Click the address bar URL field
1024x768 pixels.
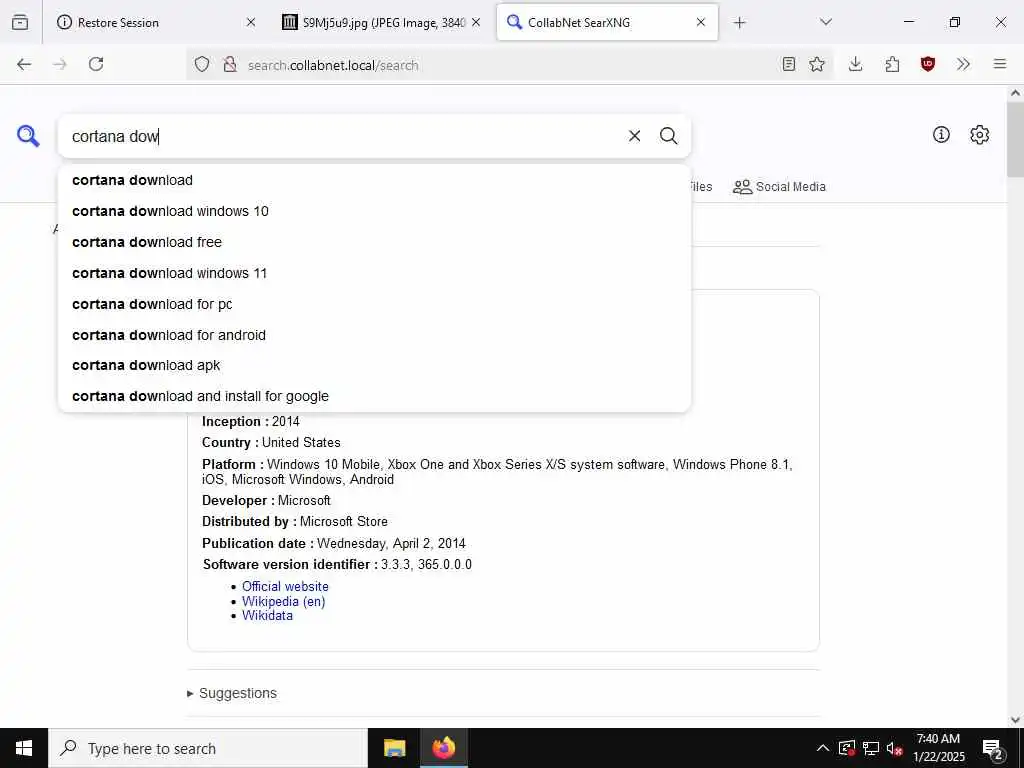[x=509, y=65]
